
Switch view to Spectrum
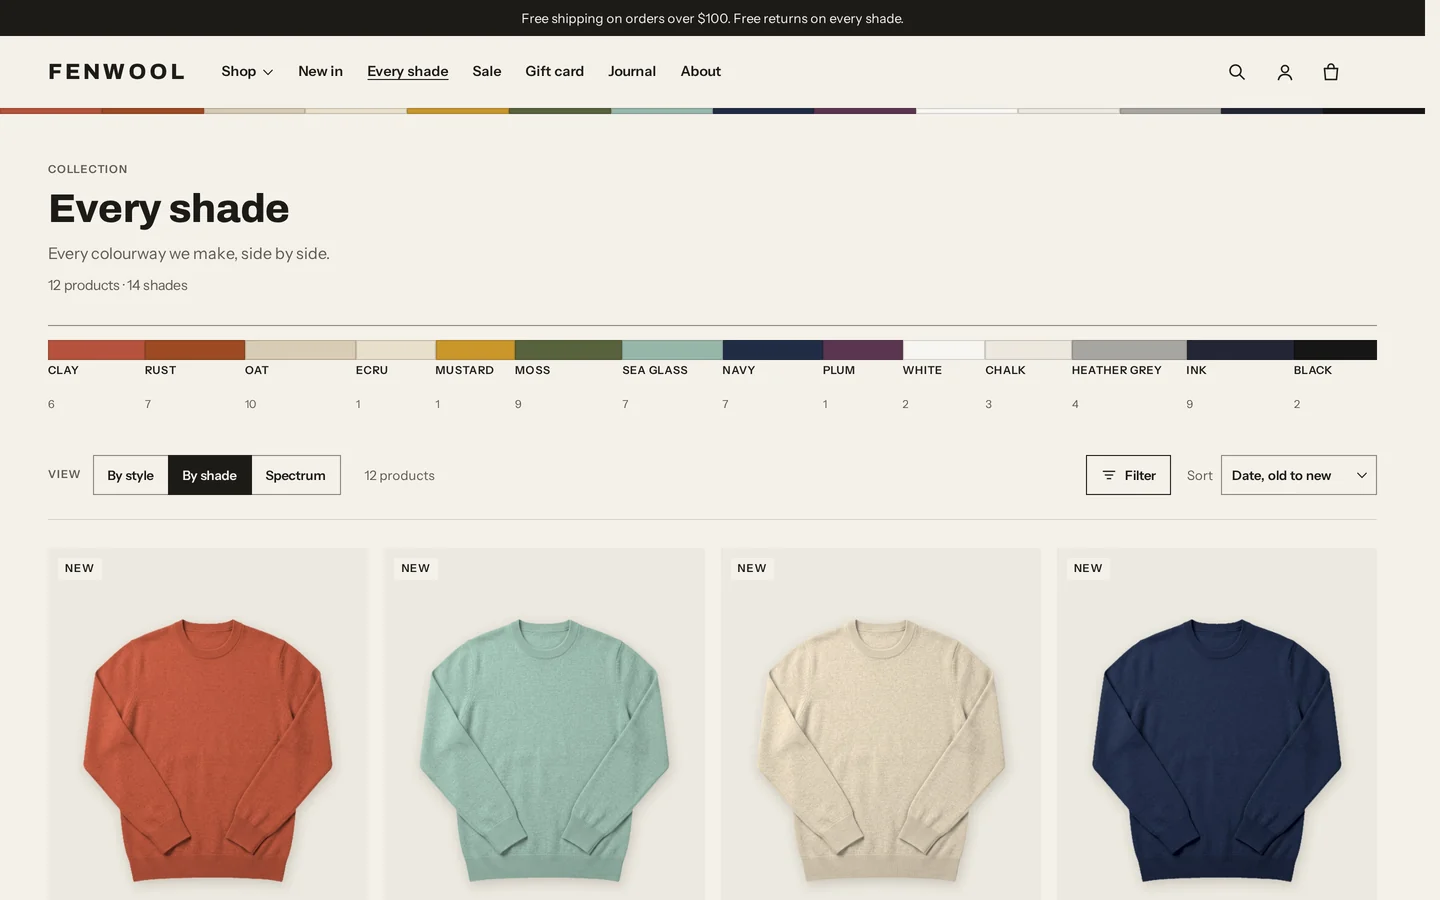[x=296, y=475]
